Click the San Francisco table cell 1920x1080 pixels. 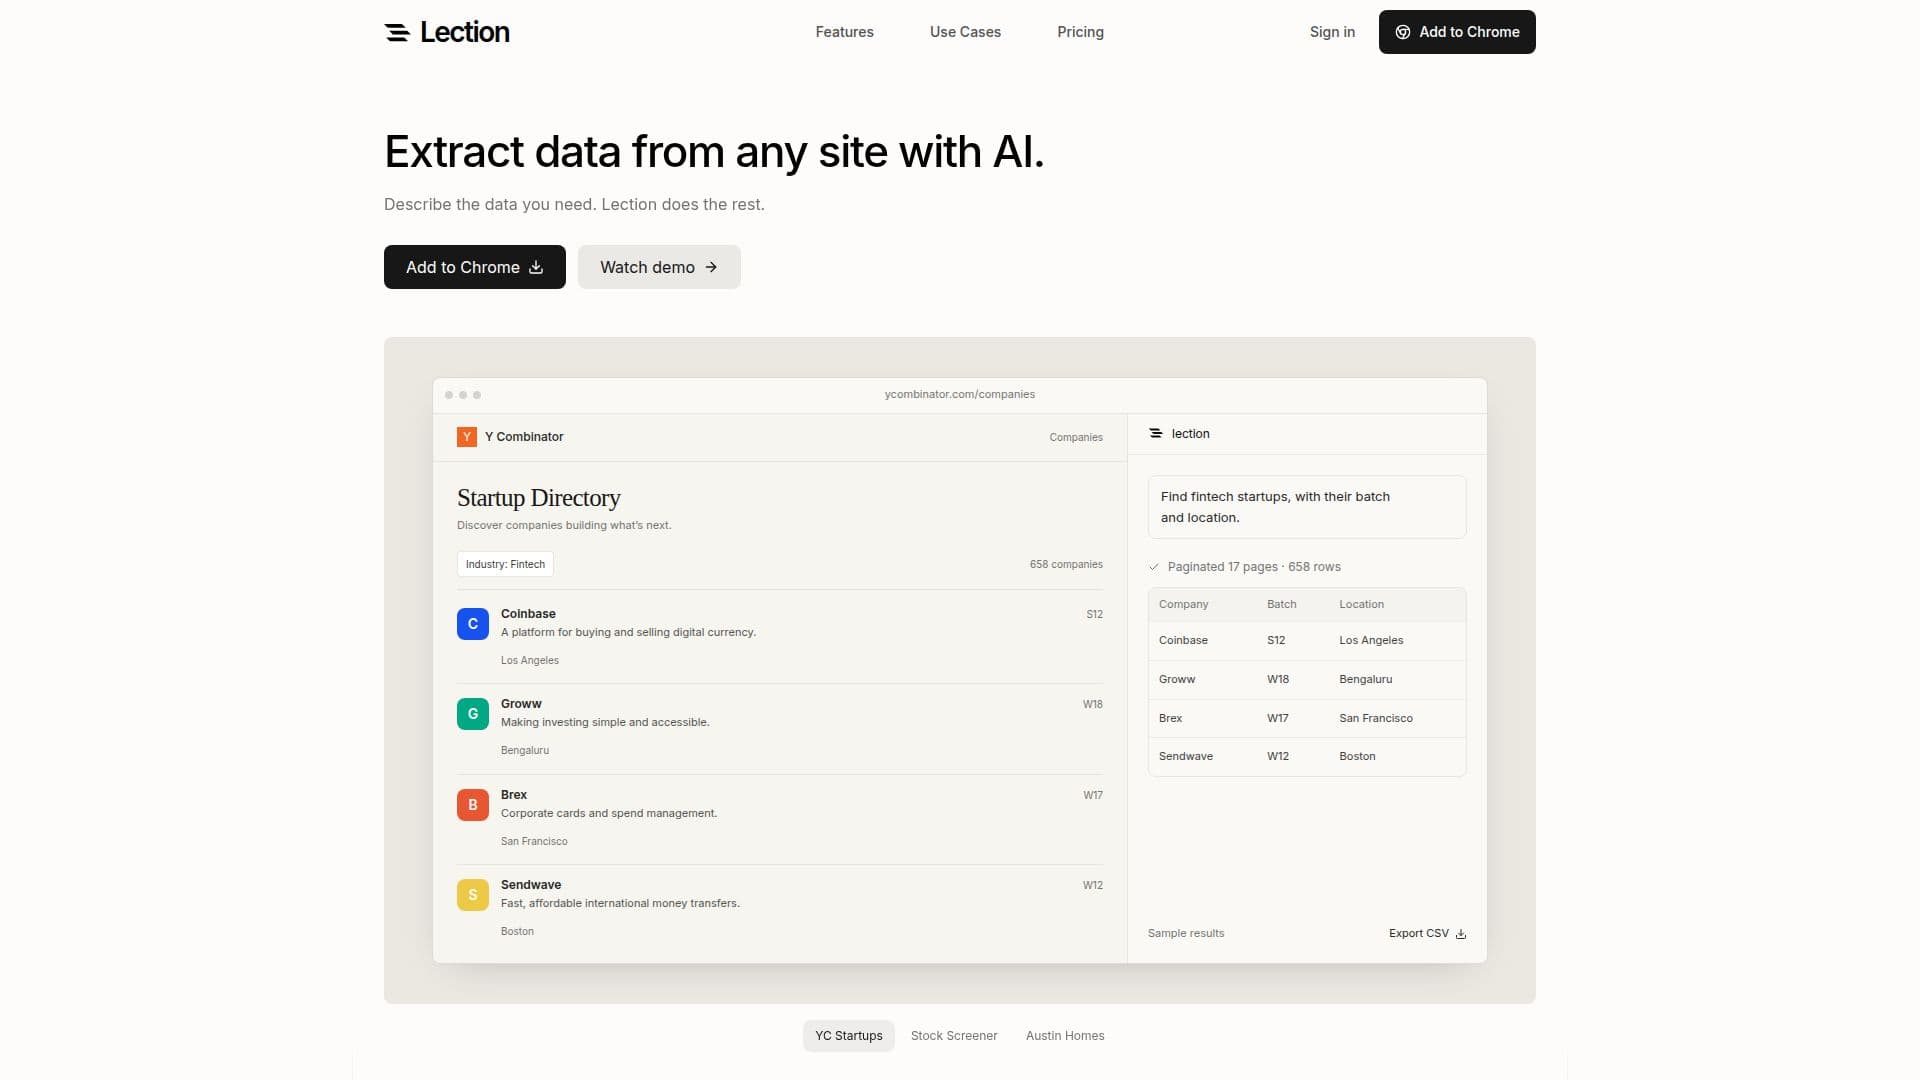1376,719
